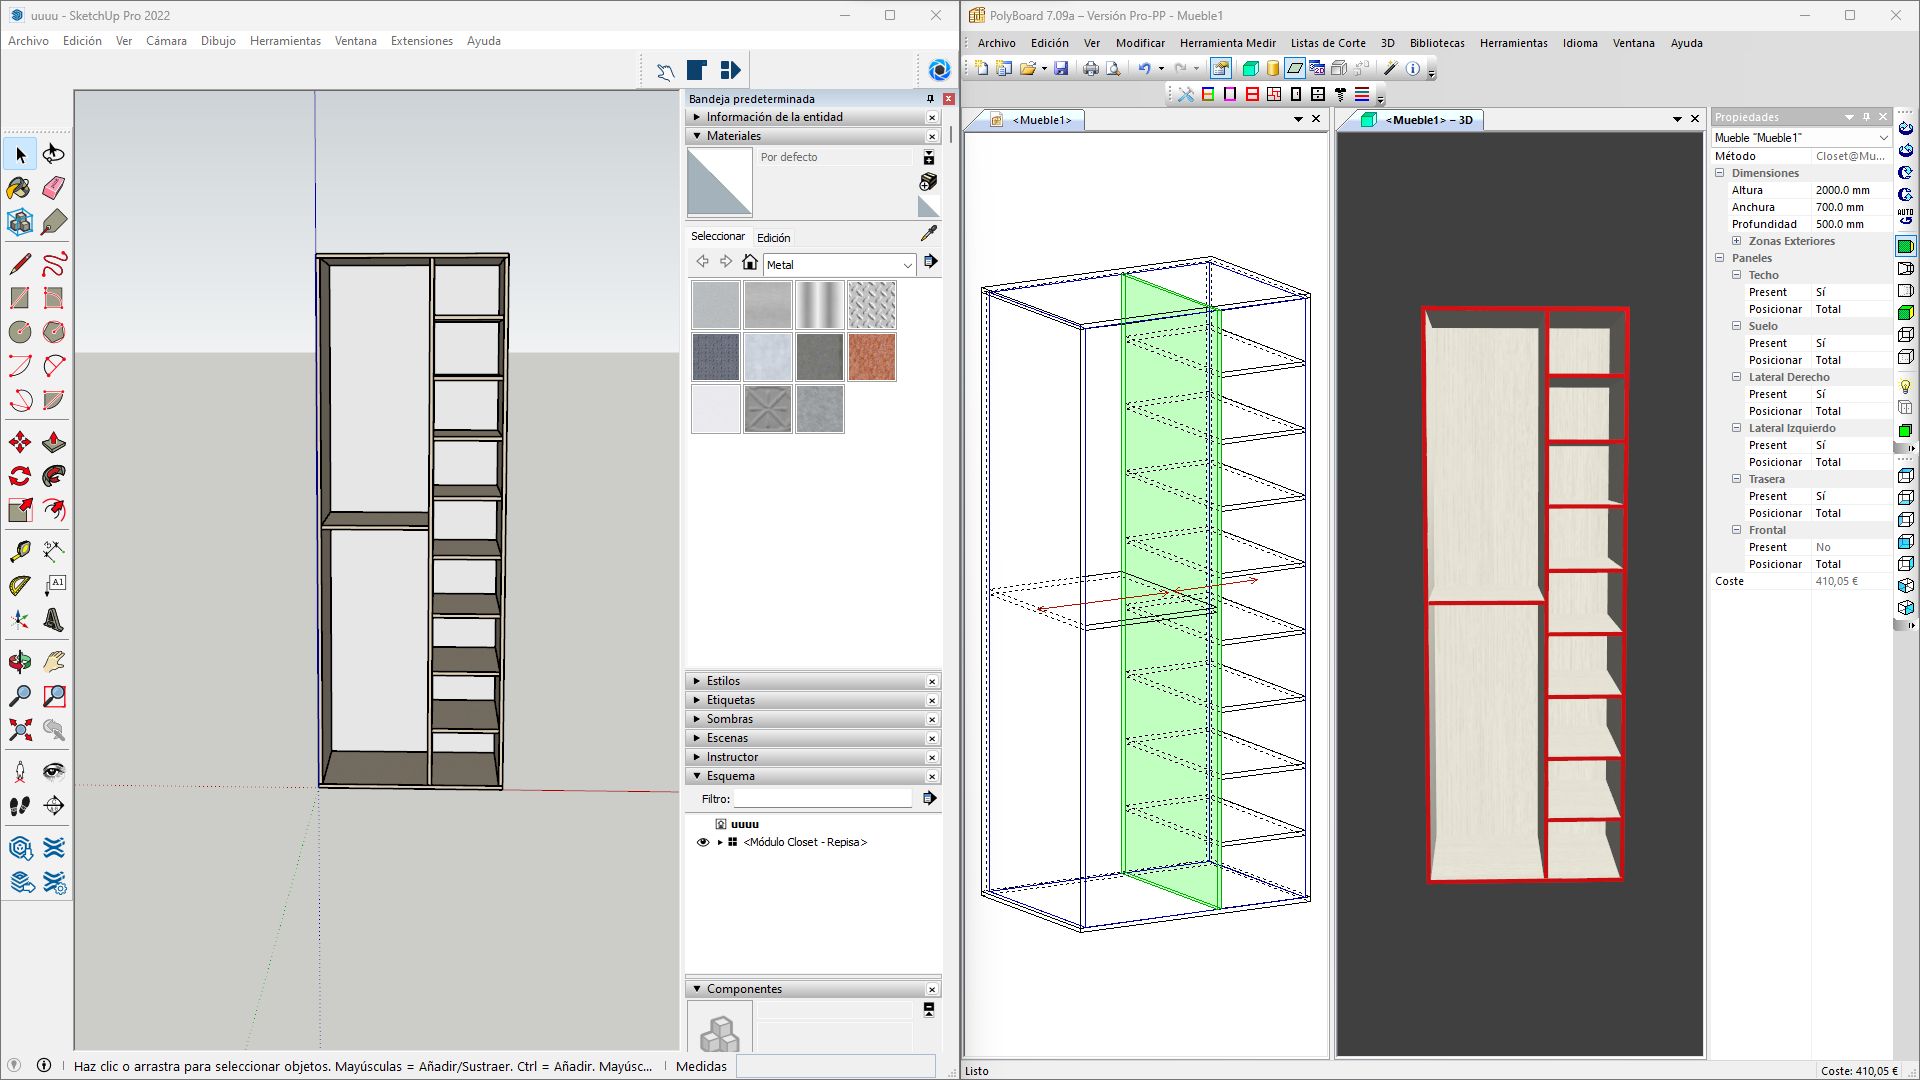This screenshot has width=1920, height=1080.
Task: Hide Módulo Closet - Repisa with the eye toggle
Action: [x=703, y=842]
